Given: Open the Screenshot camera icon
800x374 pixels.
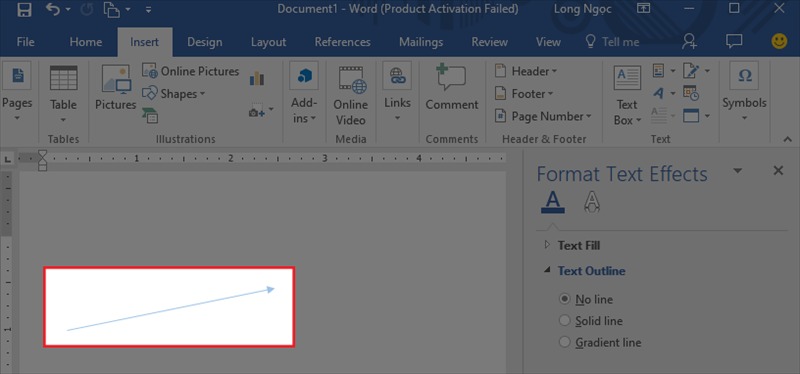Looking at the screenshot, I should coord(257,111).
